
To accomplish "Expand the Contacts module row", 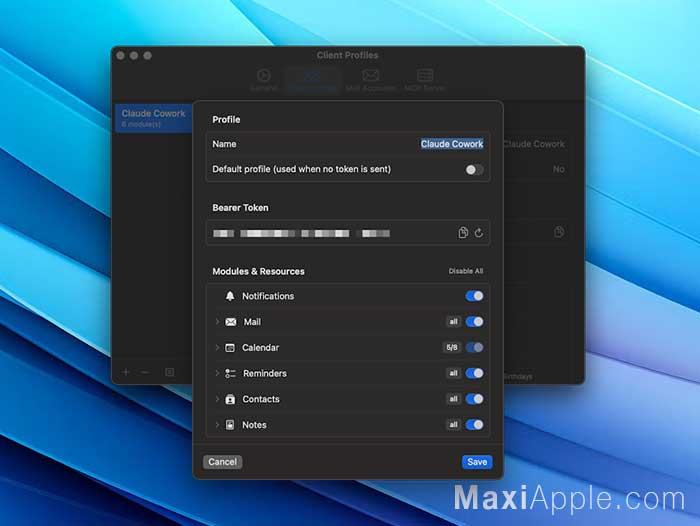I will click(217, 399).
